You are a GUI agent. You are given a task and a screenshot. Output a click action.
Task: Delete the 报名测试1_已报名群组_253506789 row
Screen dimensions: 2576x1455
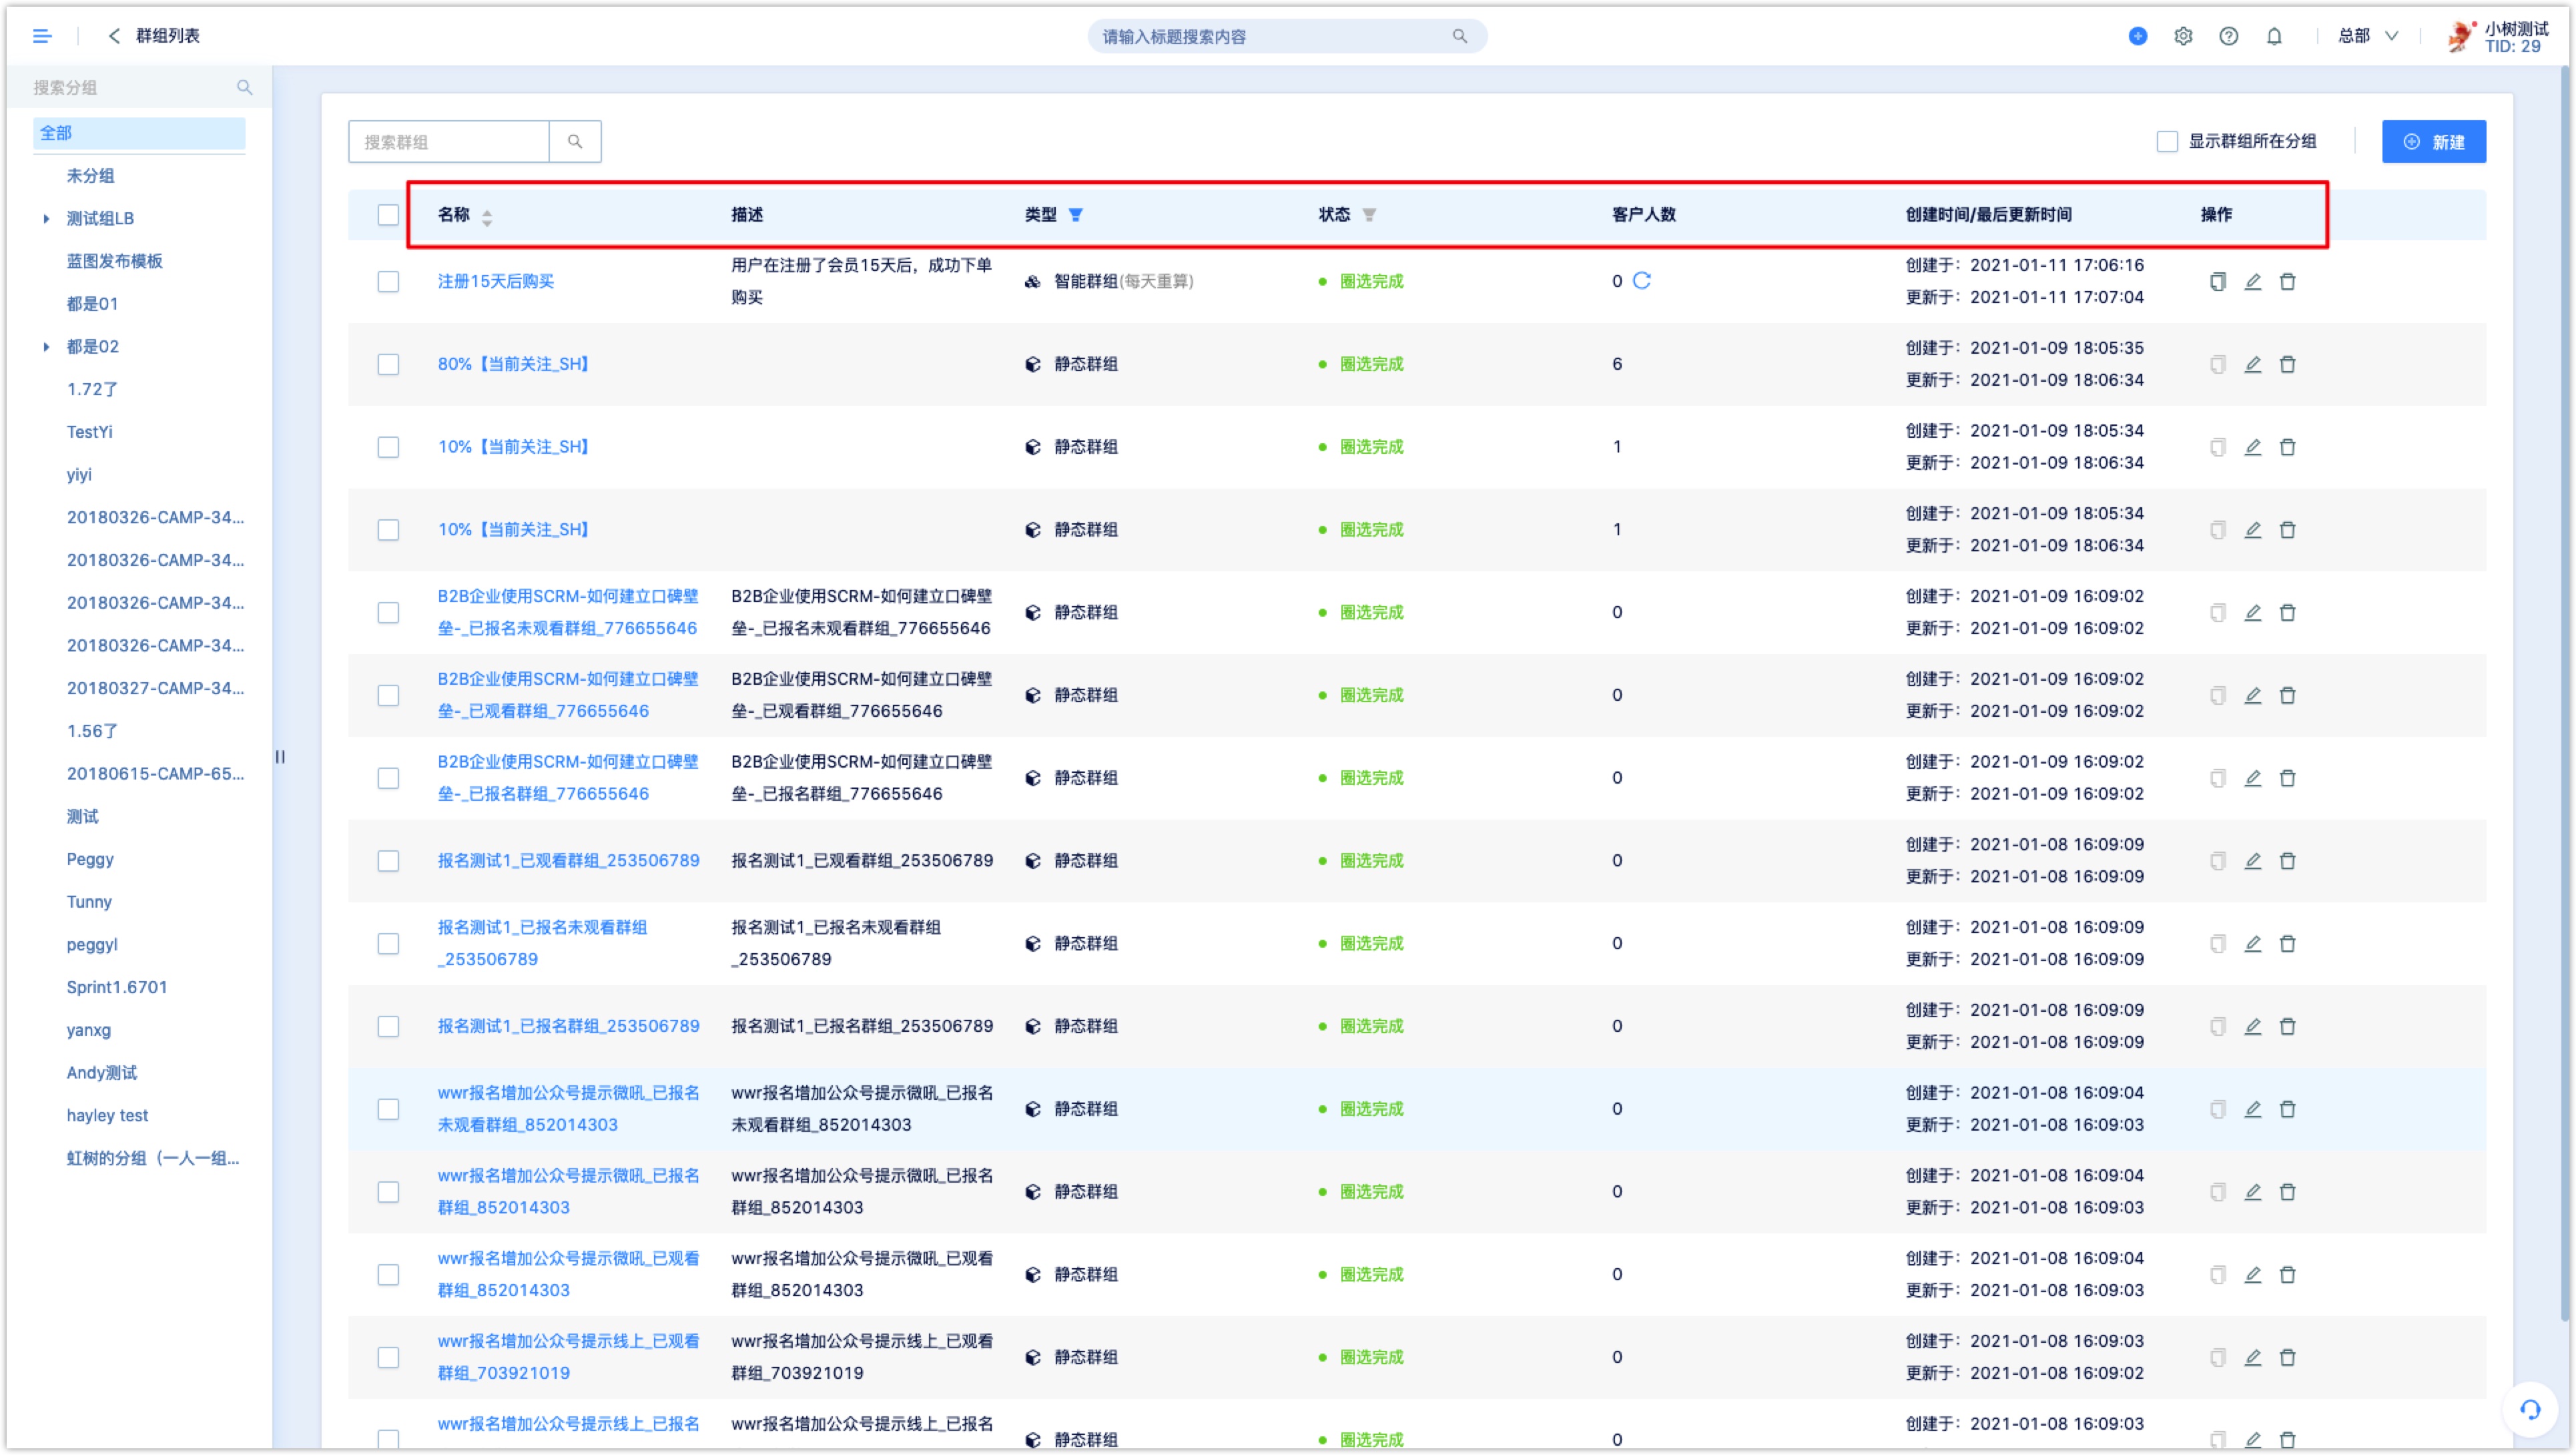pos(2287,1027)
